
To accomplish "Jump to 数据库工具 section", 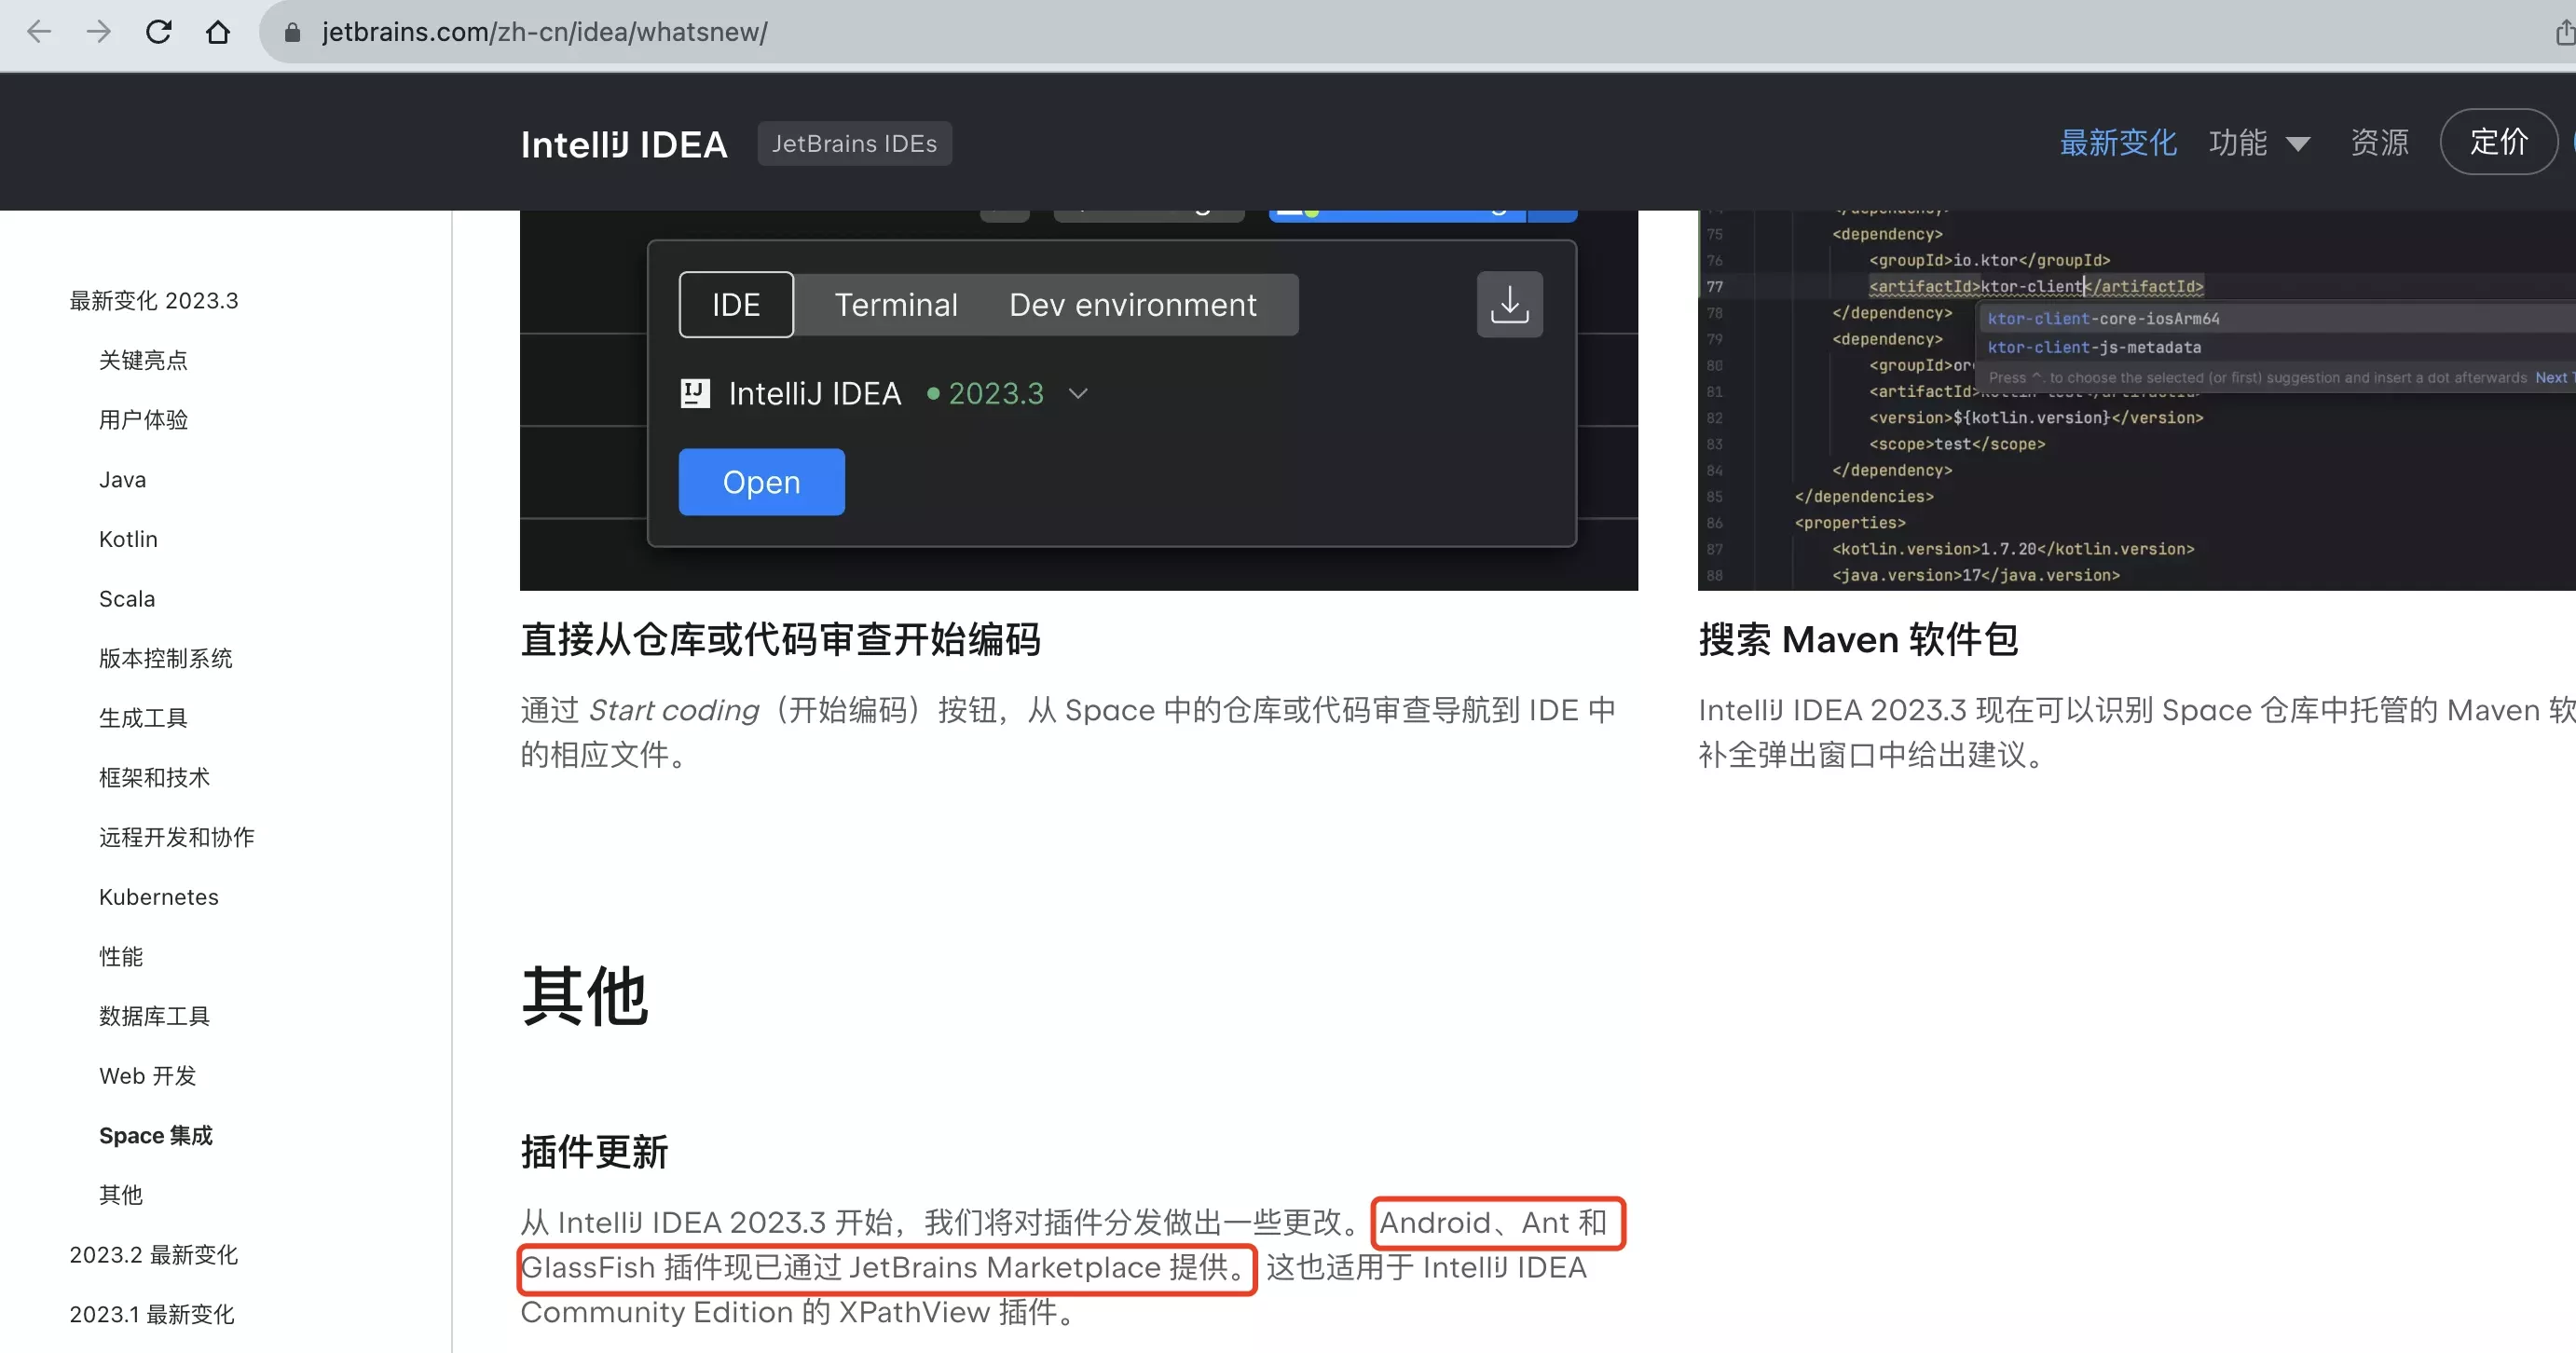I will [x=154, y=1016].
